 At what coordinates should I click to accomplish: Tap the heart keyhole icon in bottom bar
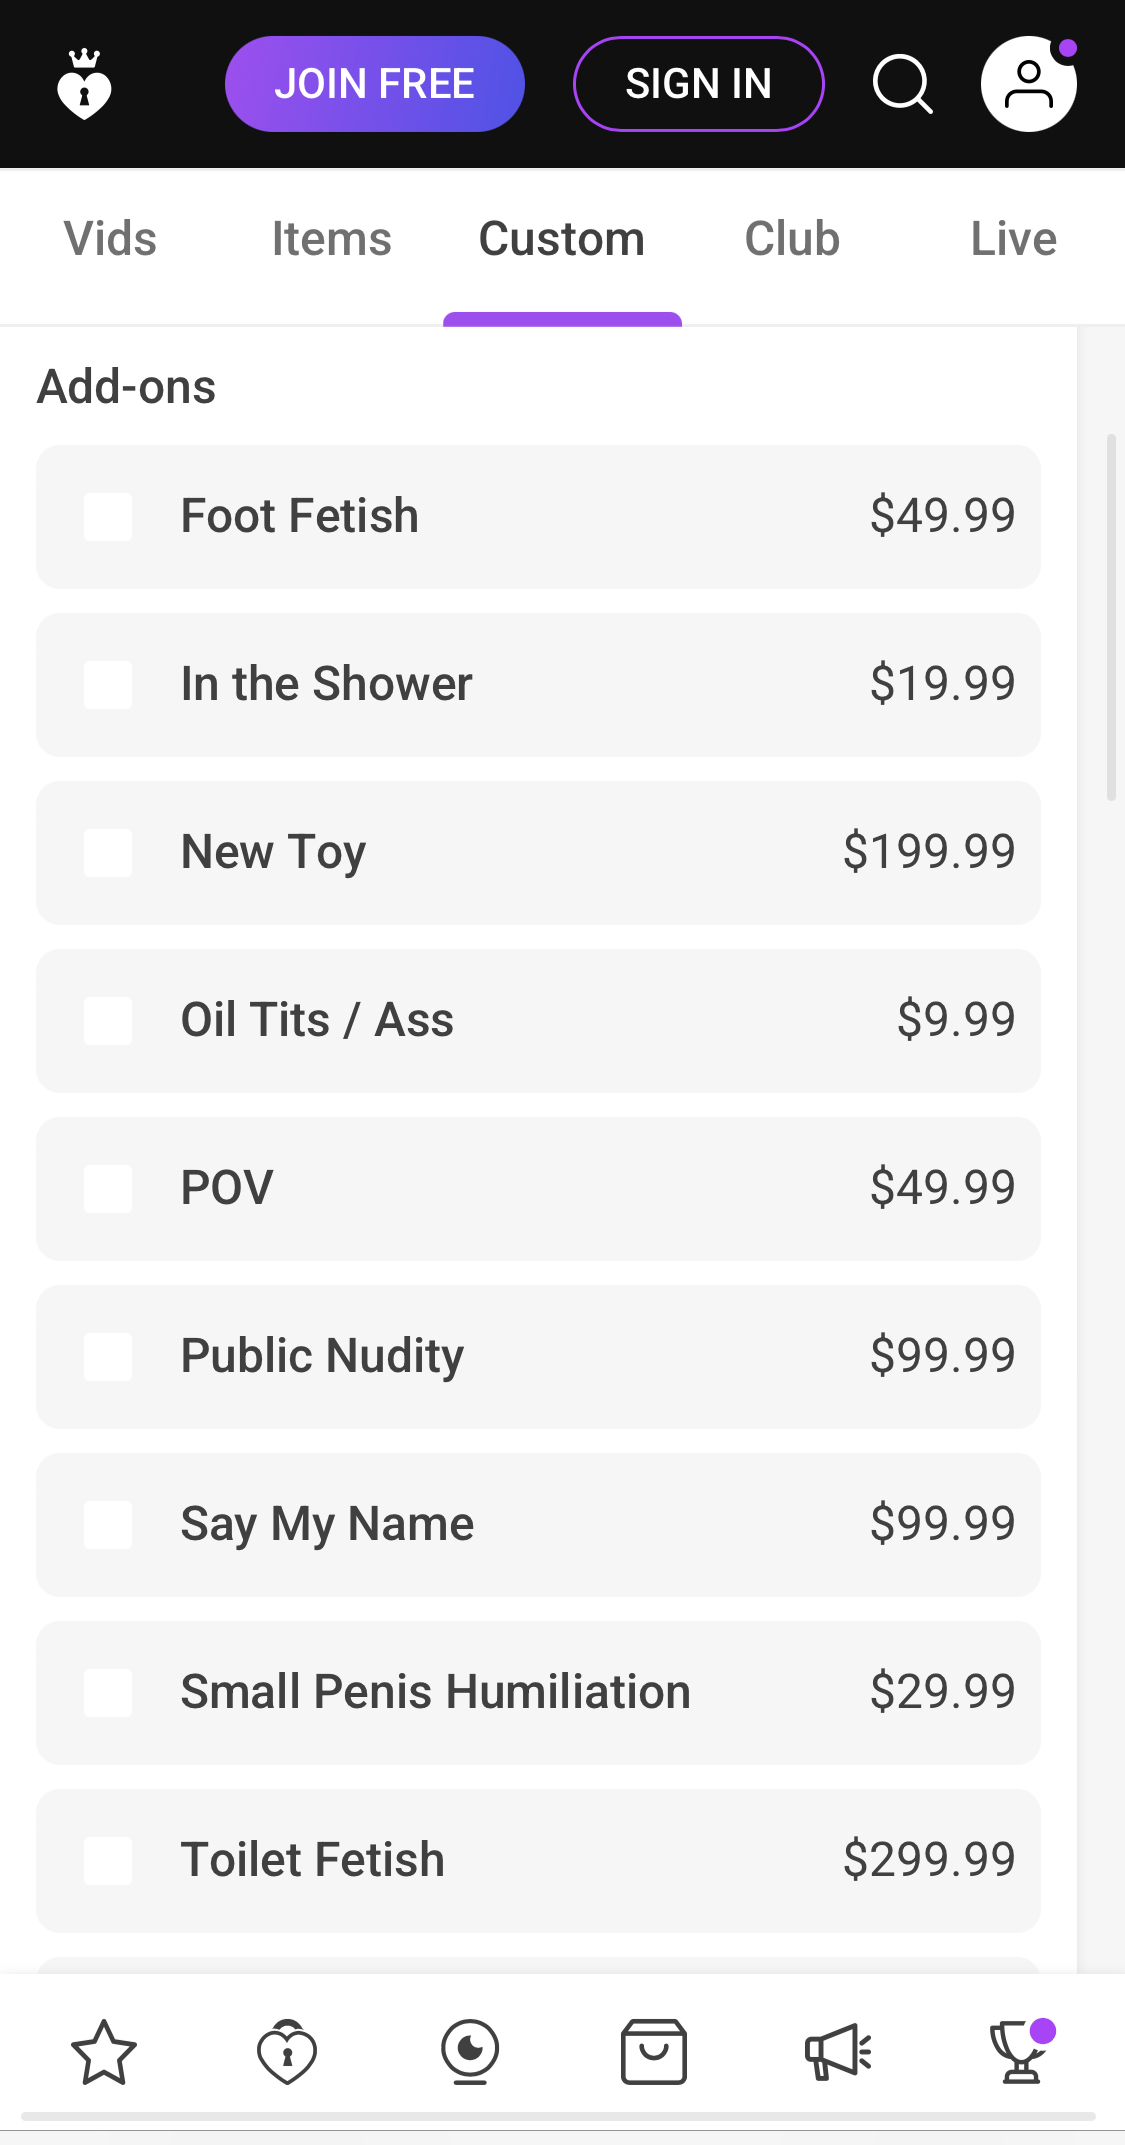click(x=287, y=2052)
